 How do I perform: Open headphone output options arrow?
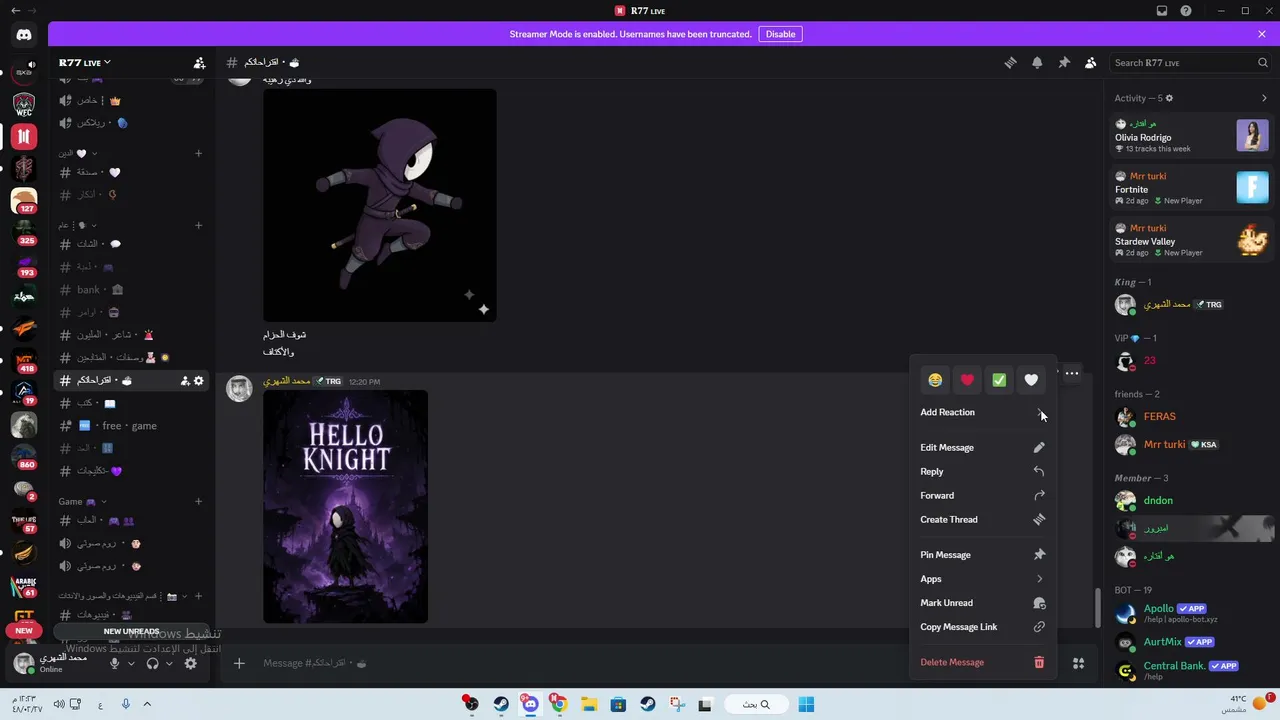[168, 663]
